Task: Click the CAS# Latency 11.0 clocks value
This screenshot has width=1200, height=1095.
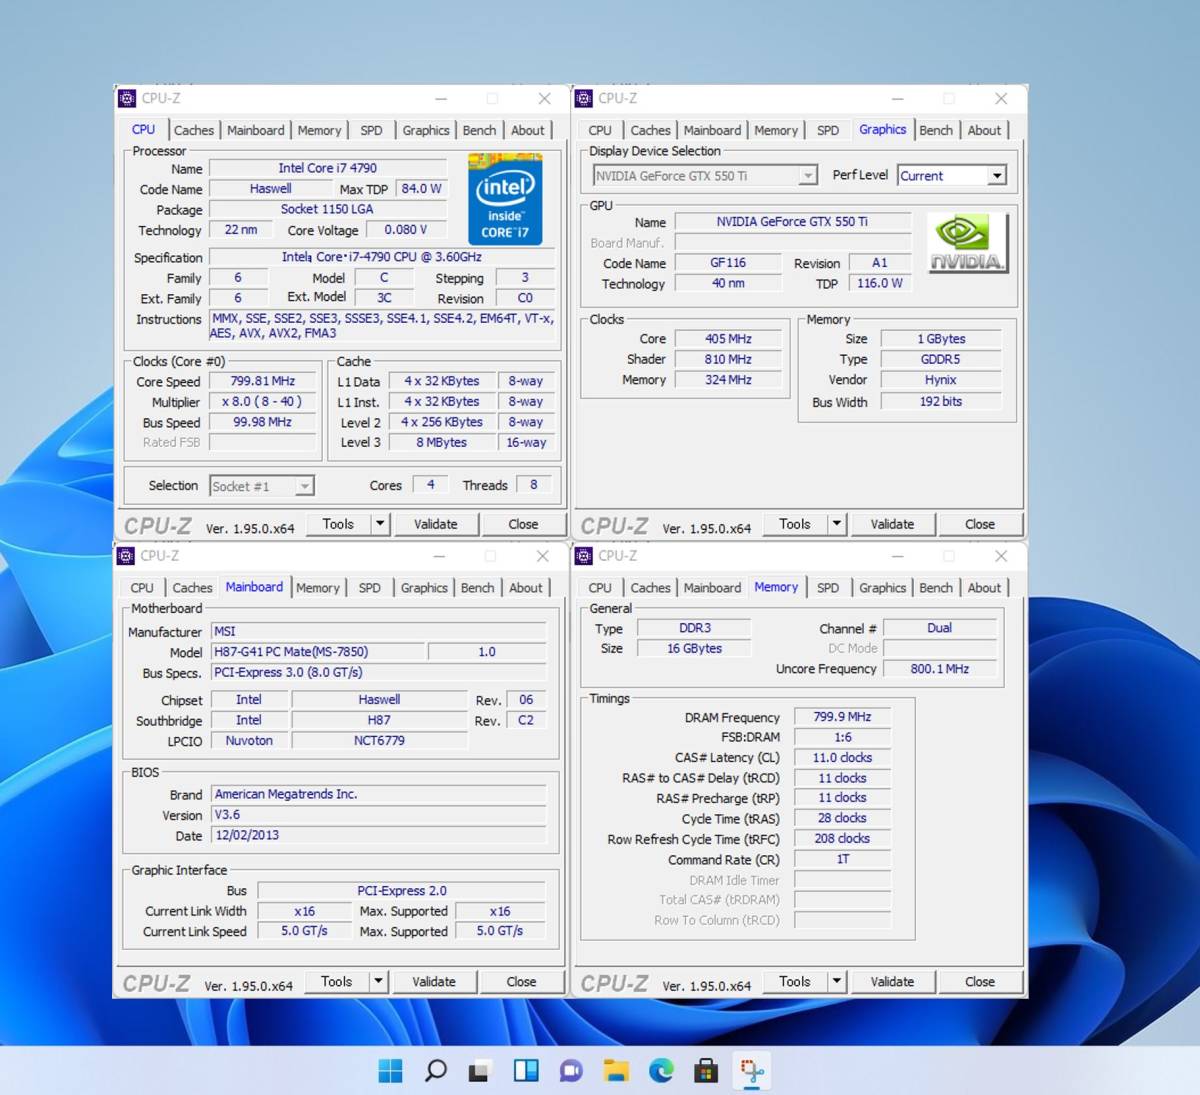Action: [x=842, y=758]
